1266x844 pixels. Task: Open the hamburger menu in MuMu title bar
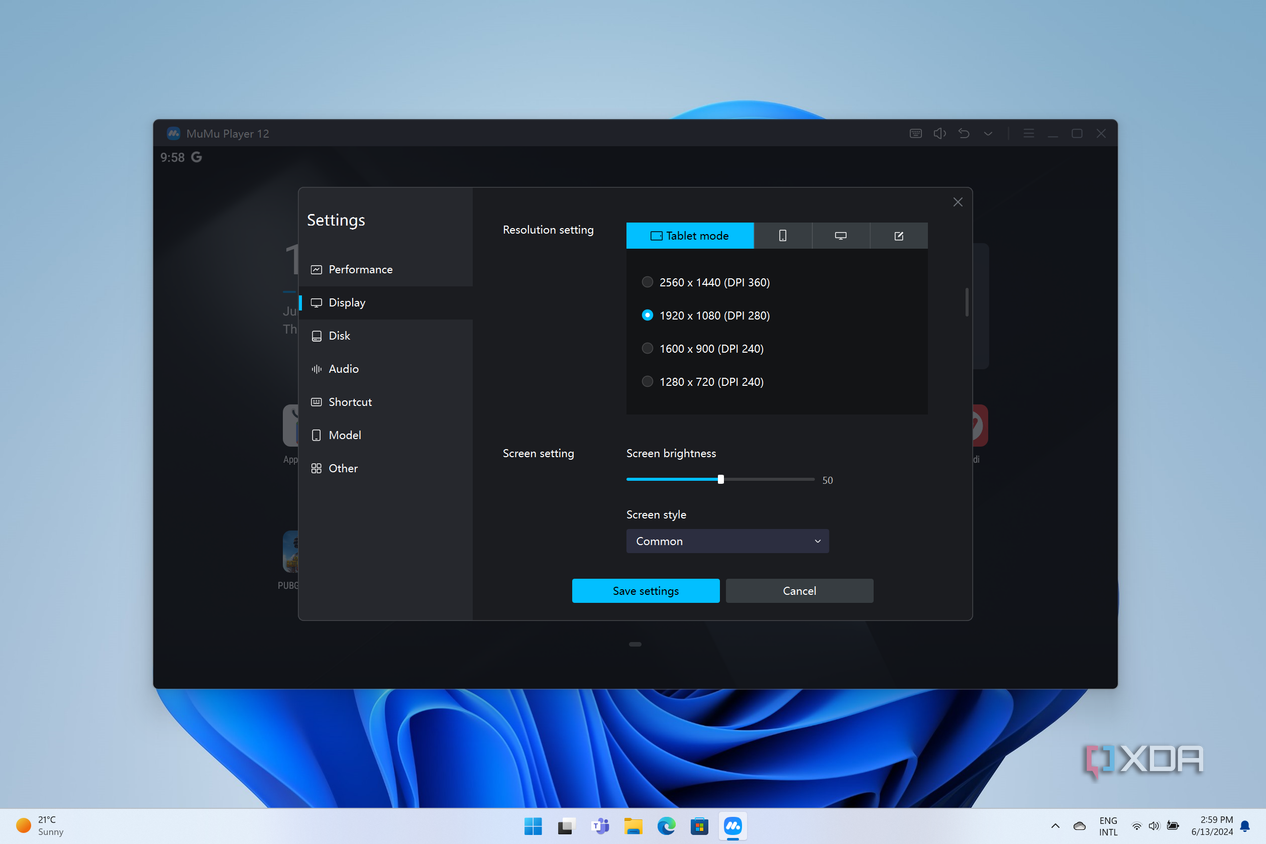click(1029, 133)
